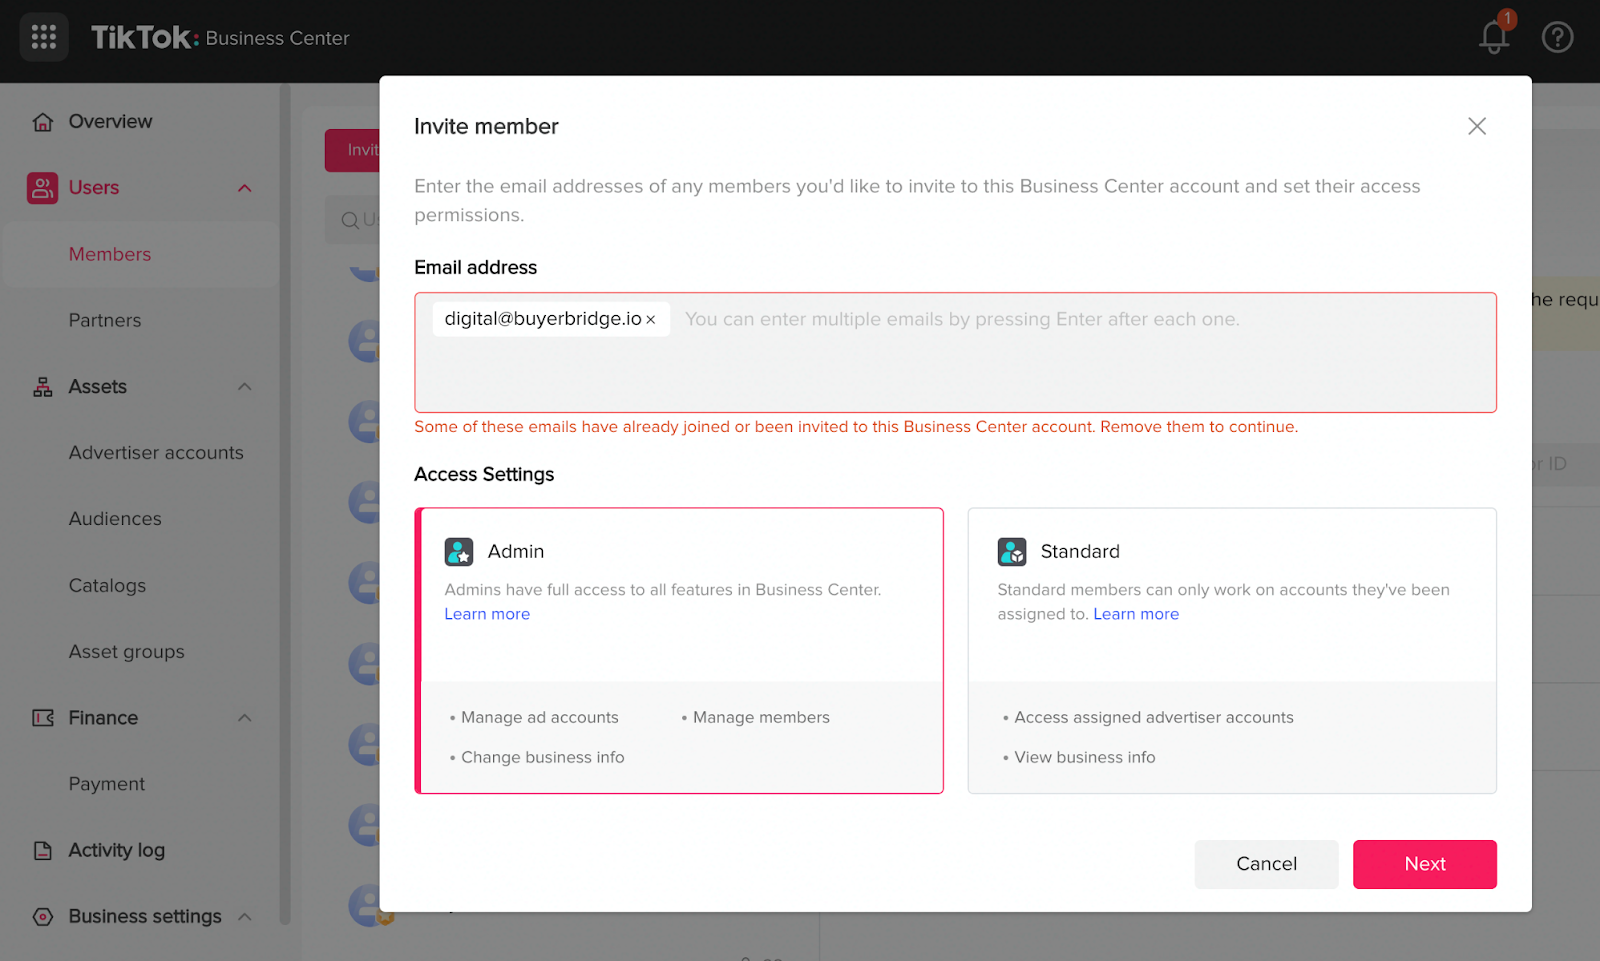Click the Assets hierarchy icon
This screenshot has height=961, width=1600.
[43, 387]
